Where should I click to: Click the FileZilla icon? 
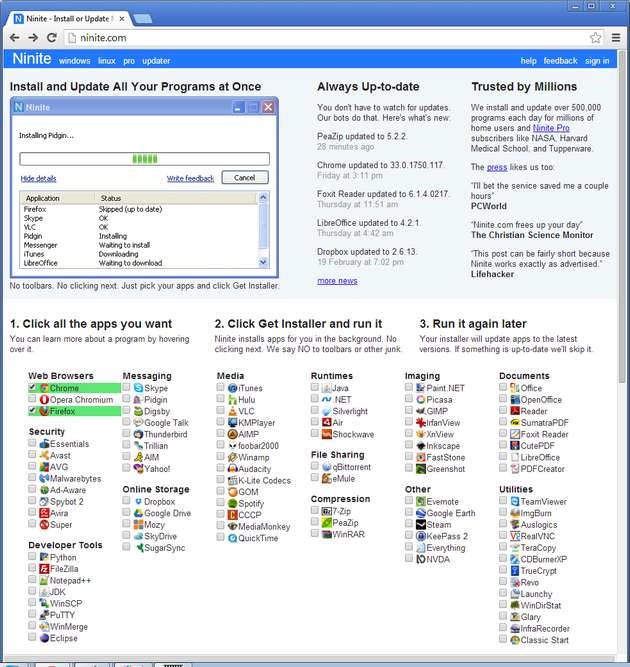click(x=44, y=569)
